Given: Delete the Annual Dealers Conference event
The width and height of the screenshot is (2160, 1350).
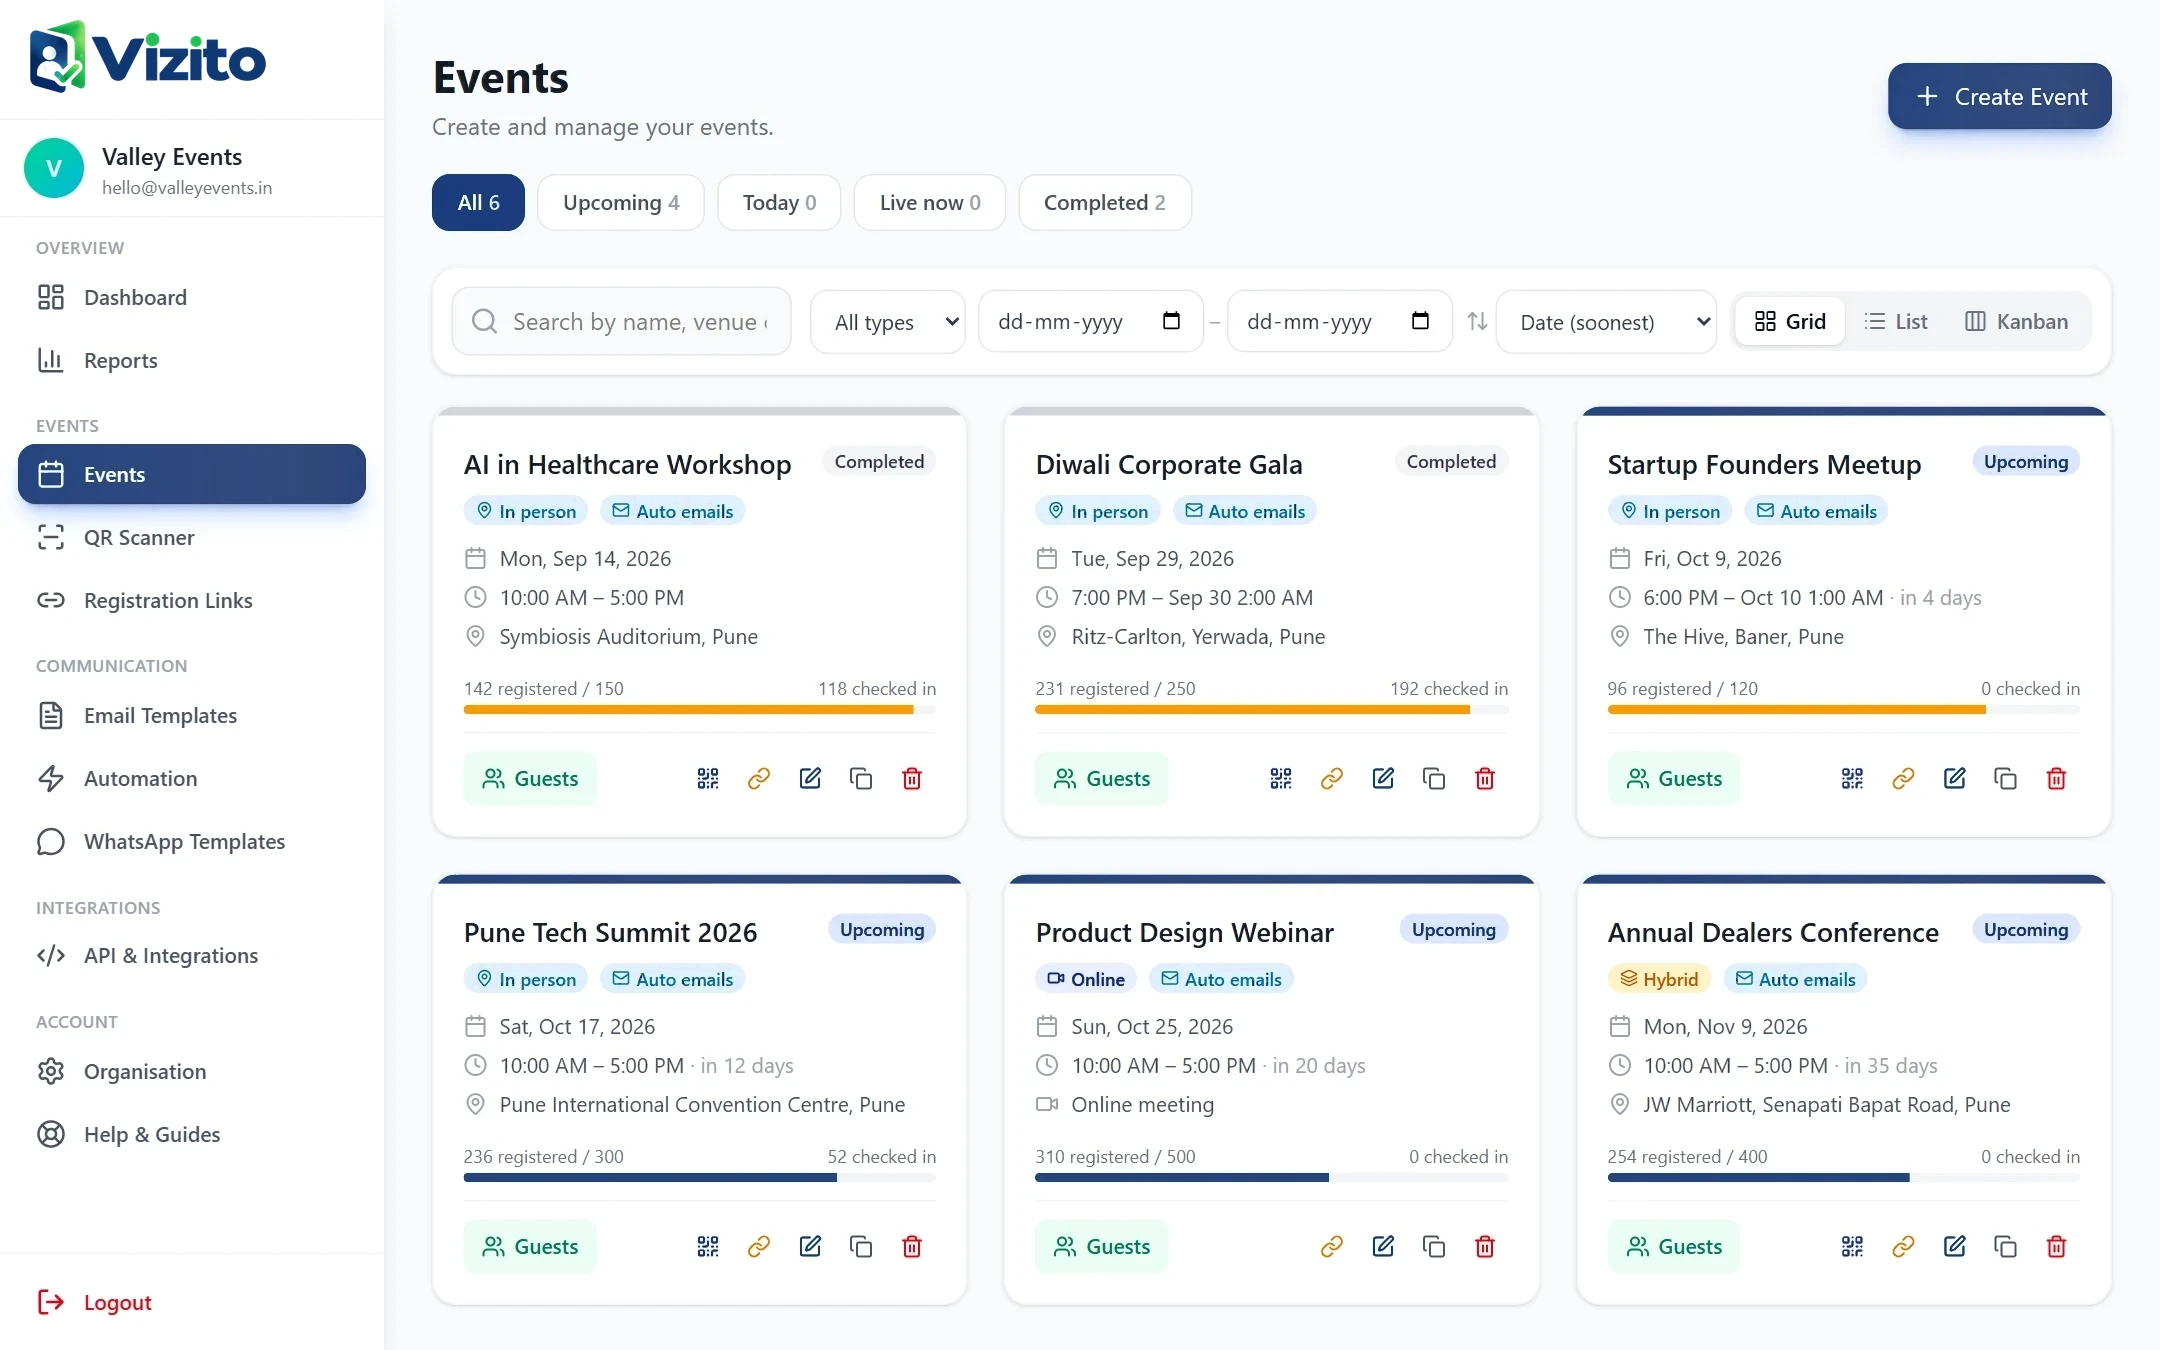Looking at the screenshot, I should tap(2056, 1246).
